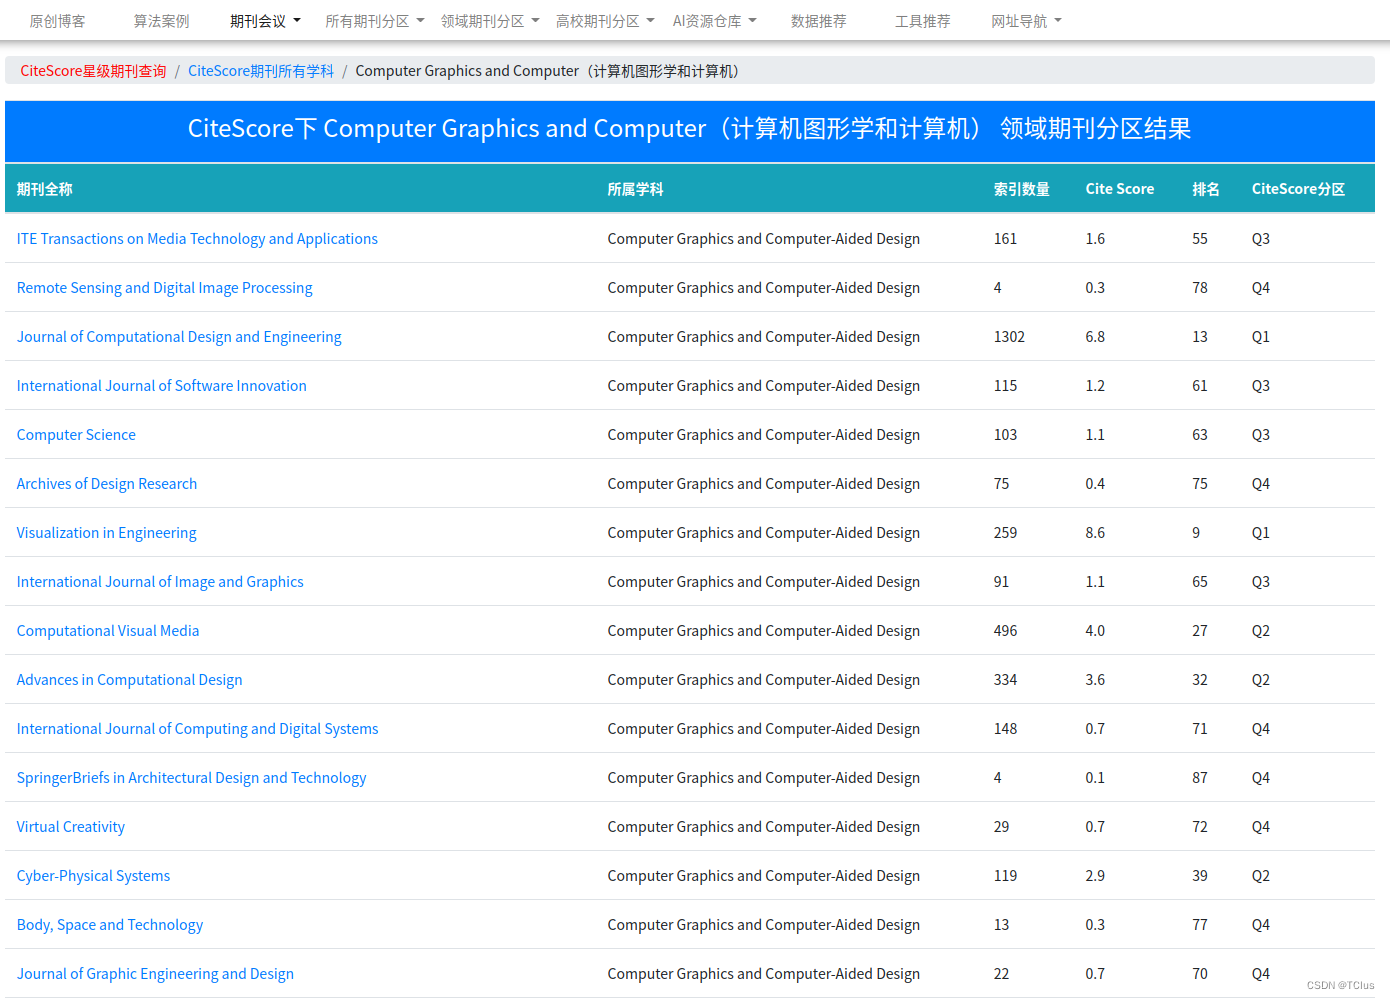
Task: Click the 索引数量 column header
Action: (1021, 189)
